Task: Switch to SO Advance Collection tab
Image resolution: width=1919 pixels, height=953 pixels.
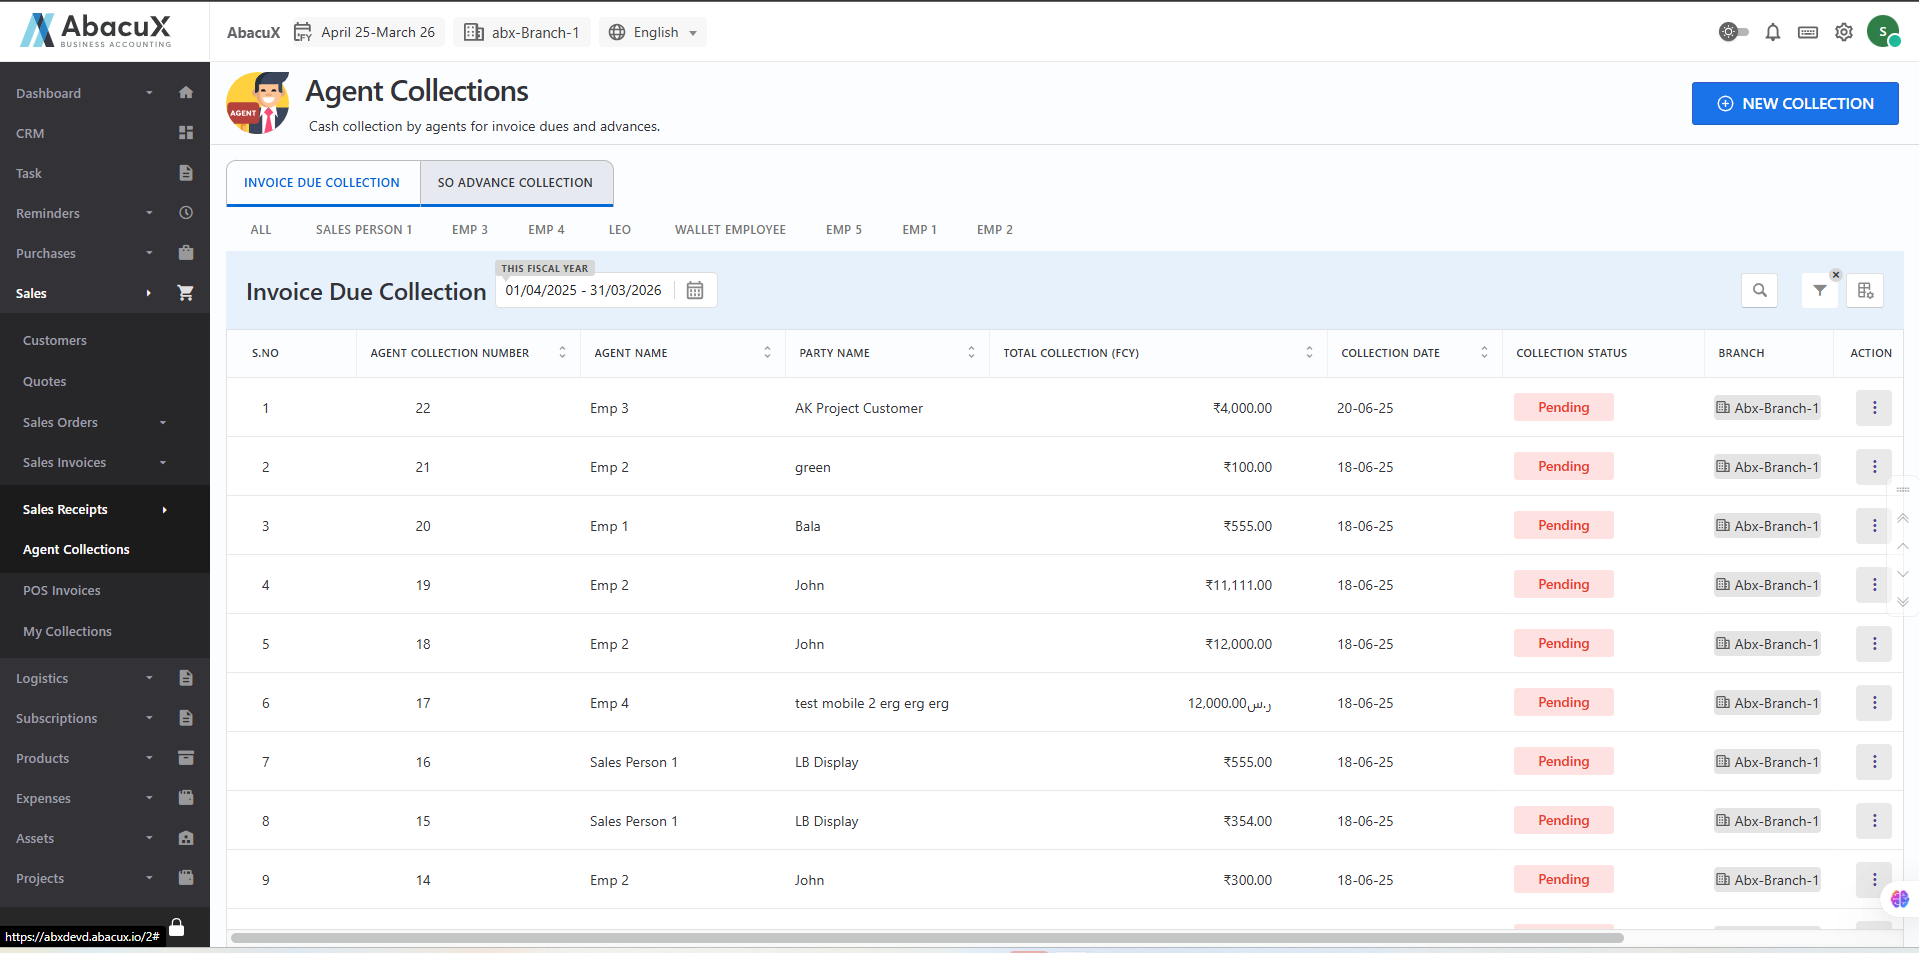Action: [515, 183]
